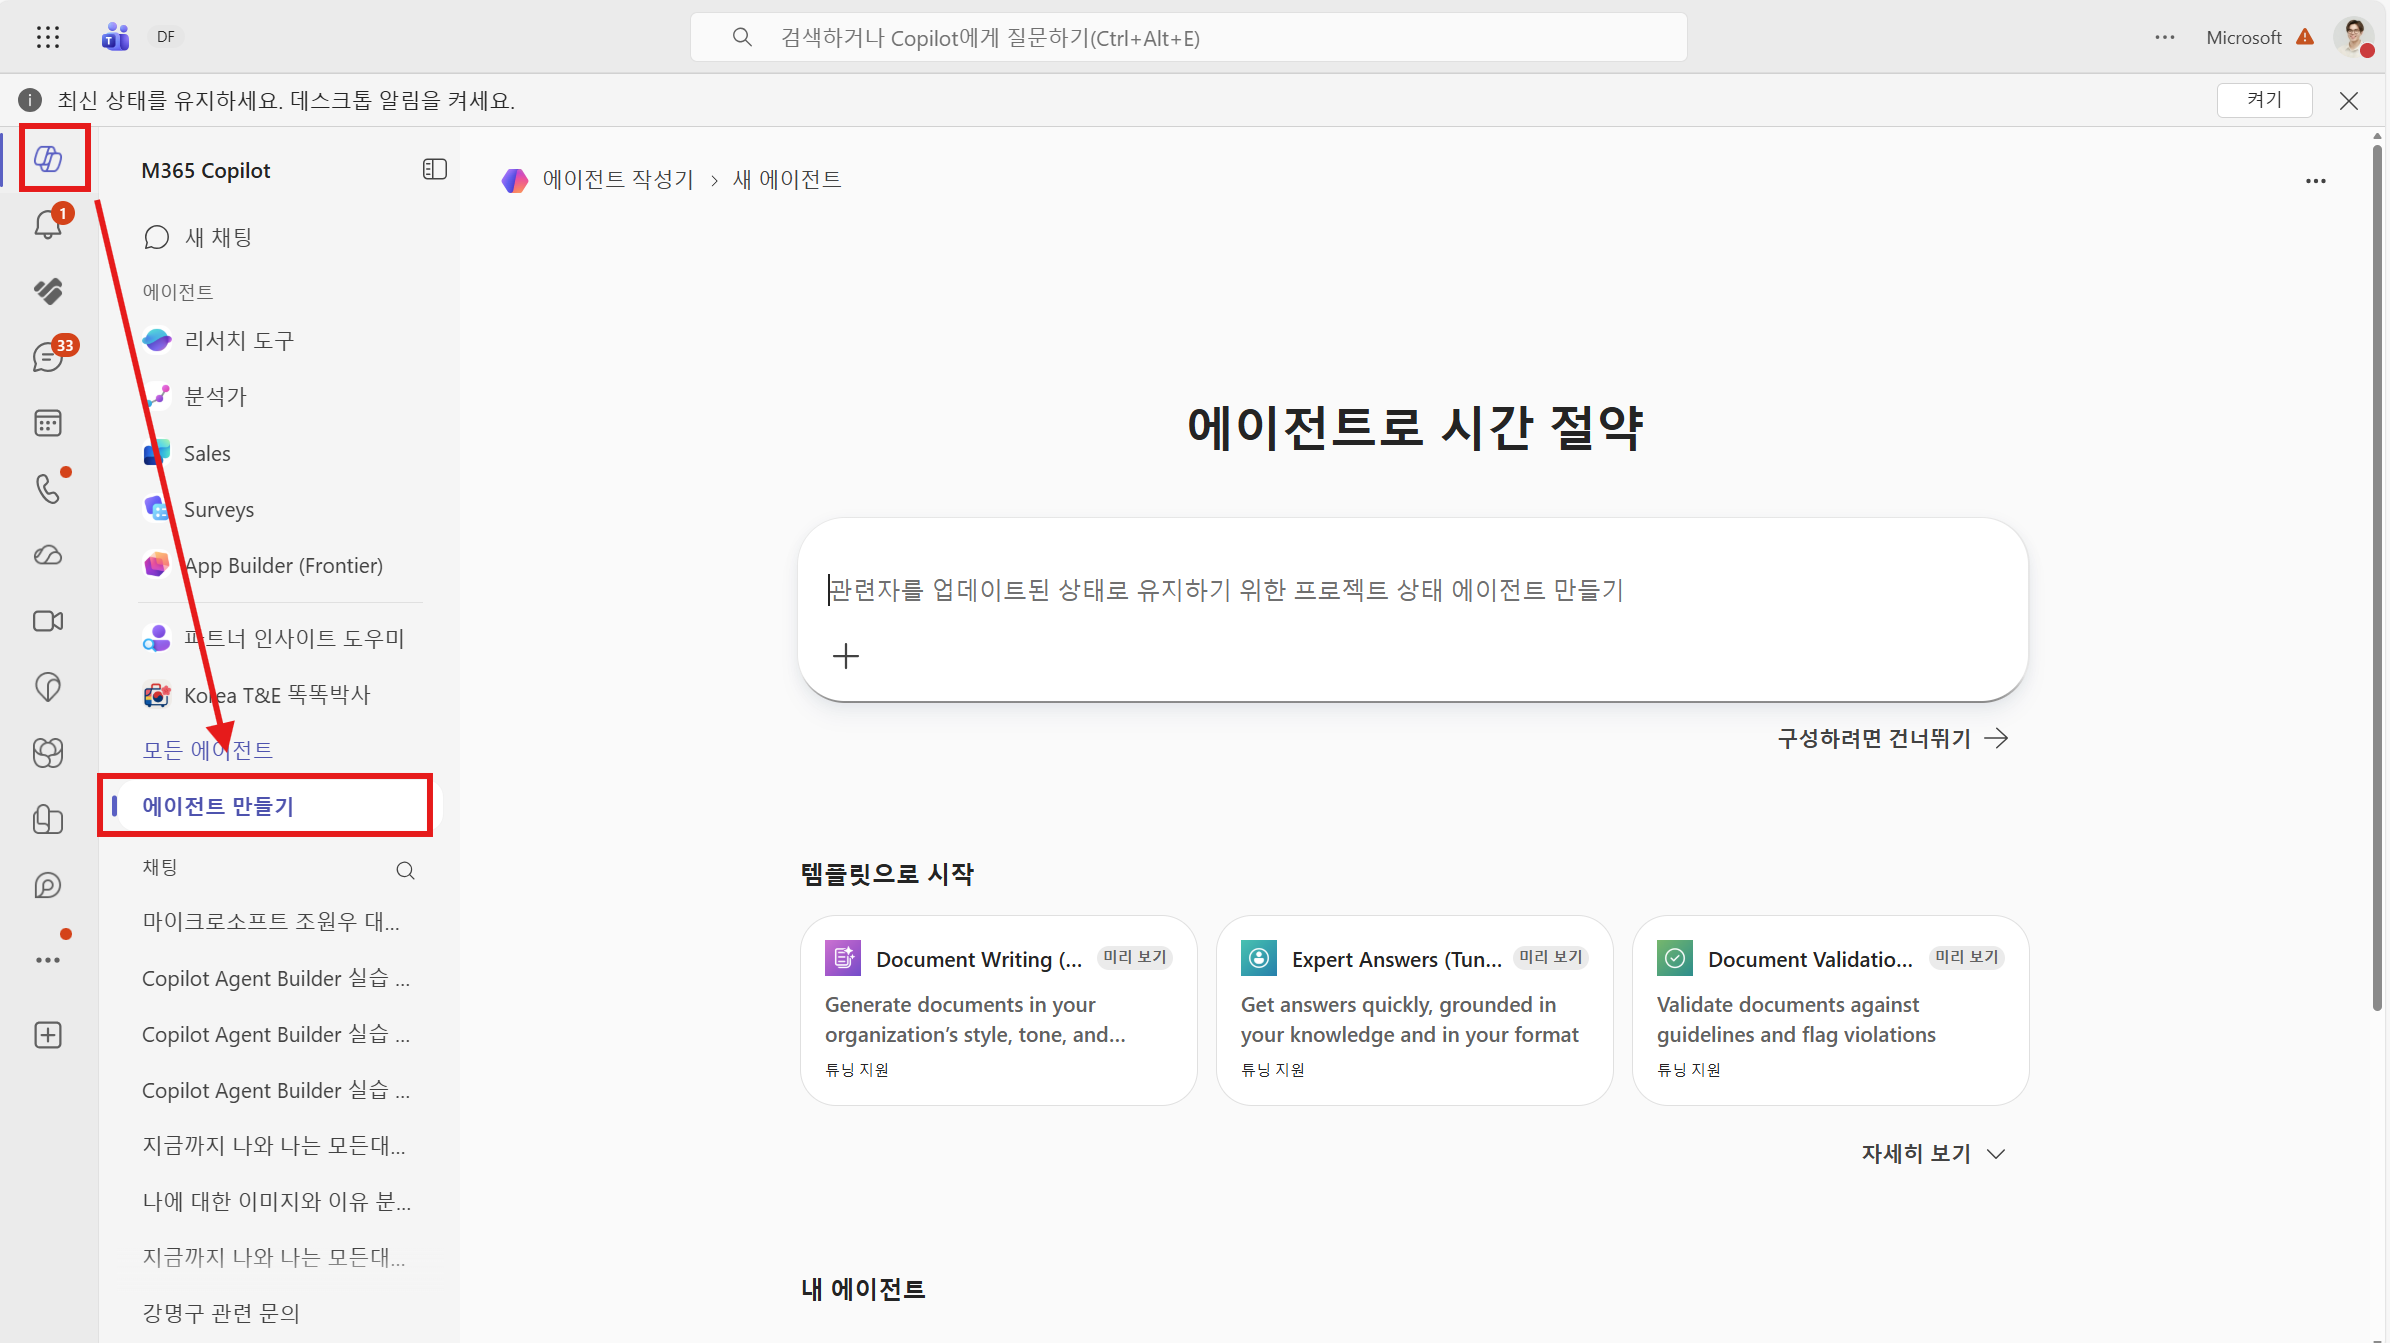This screenshot has width=2390, height=1343.
Task: Open the flower-shaped app rail icon
Action: [x=48, y=753]
